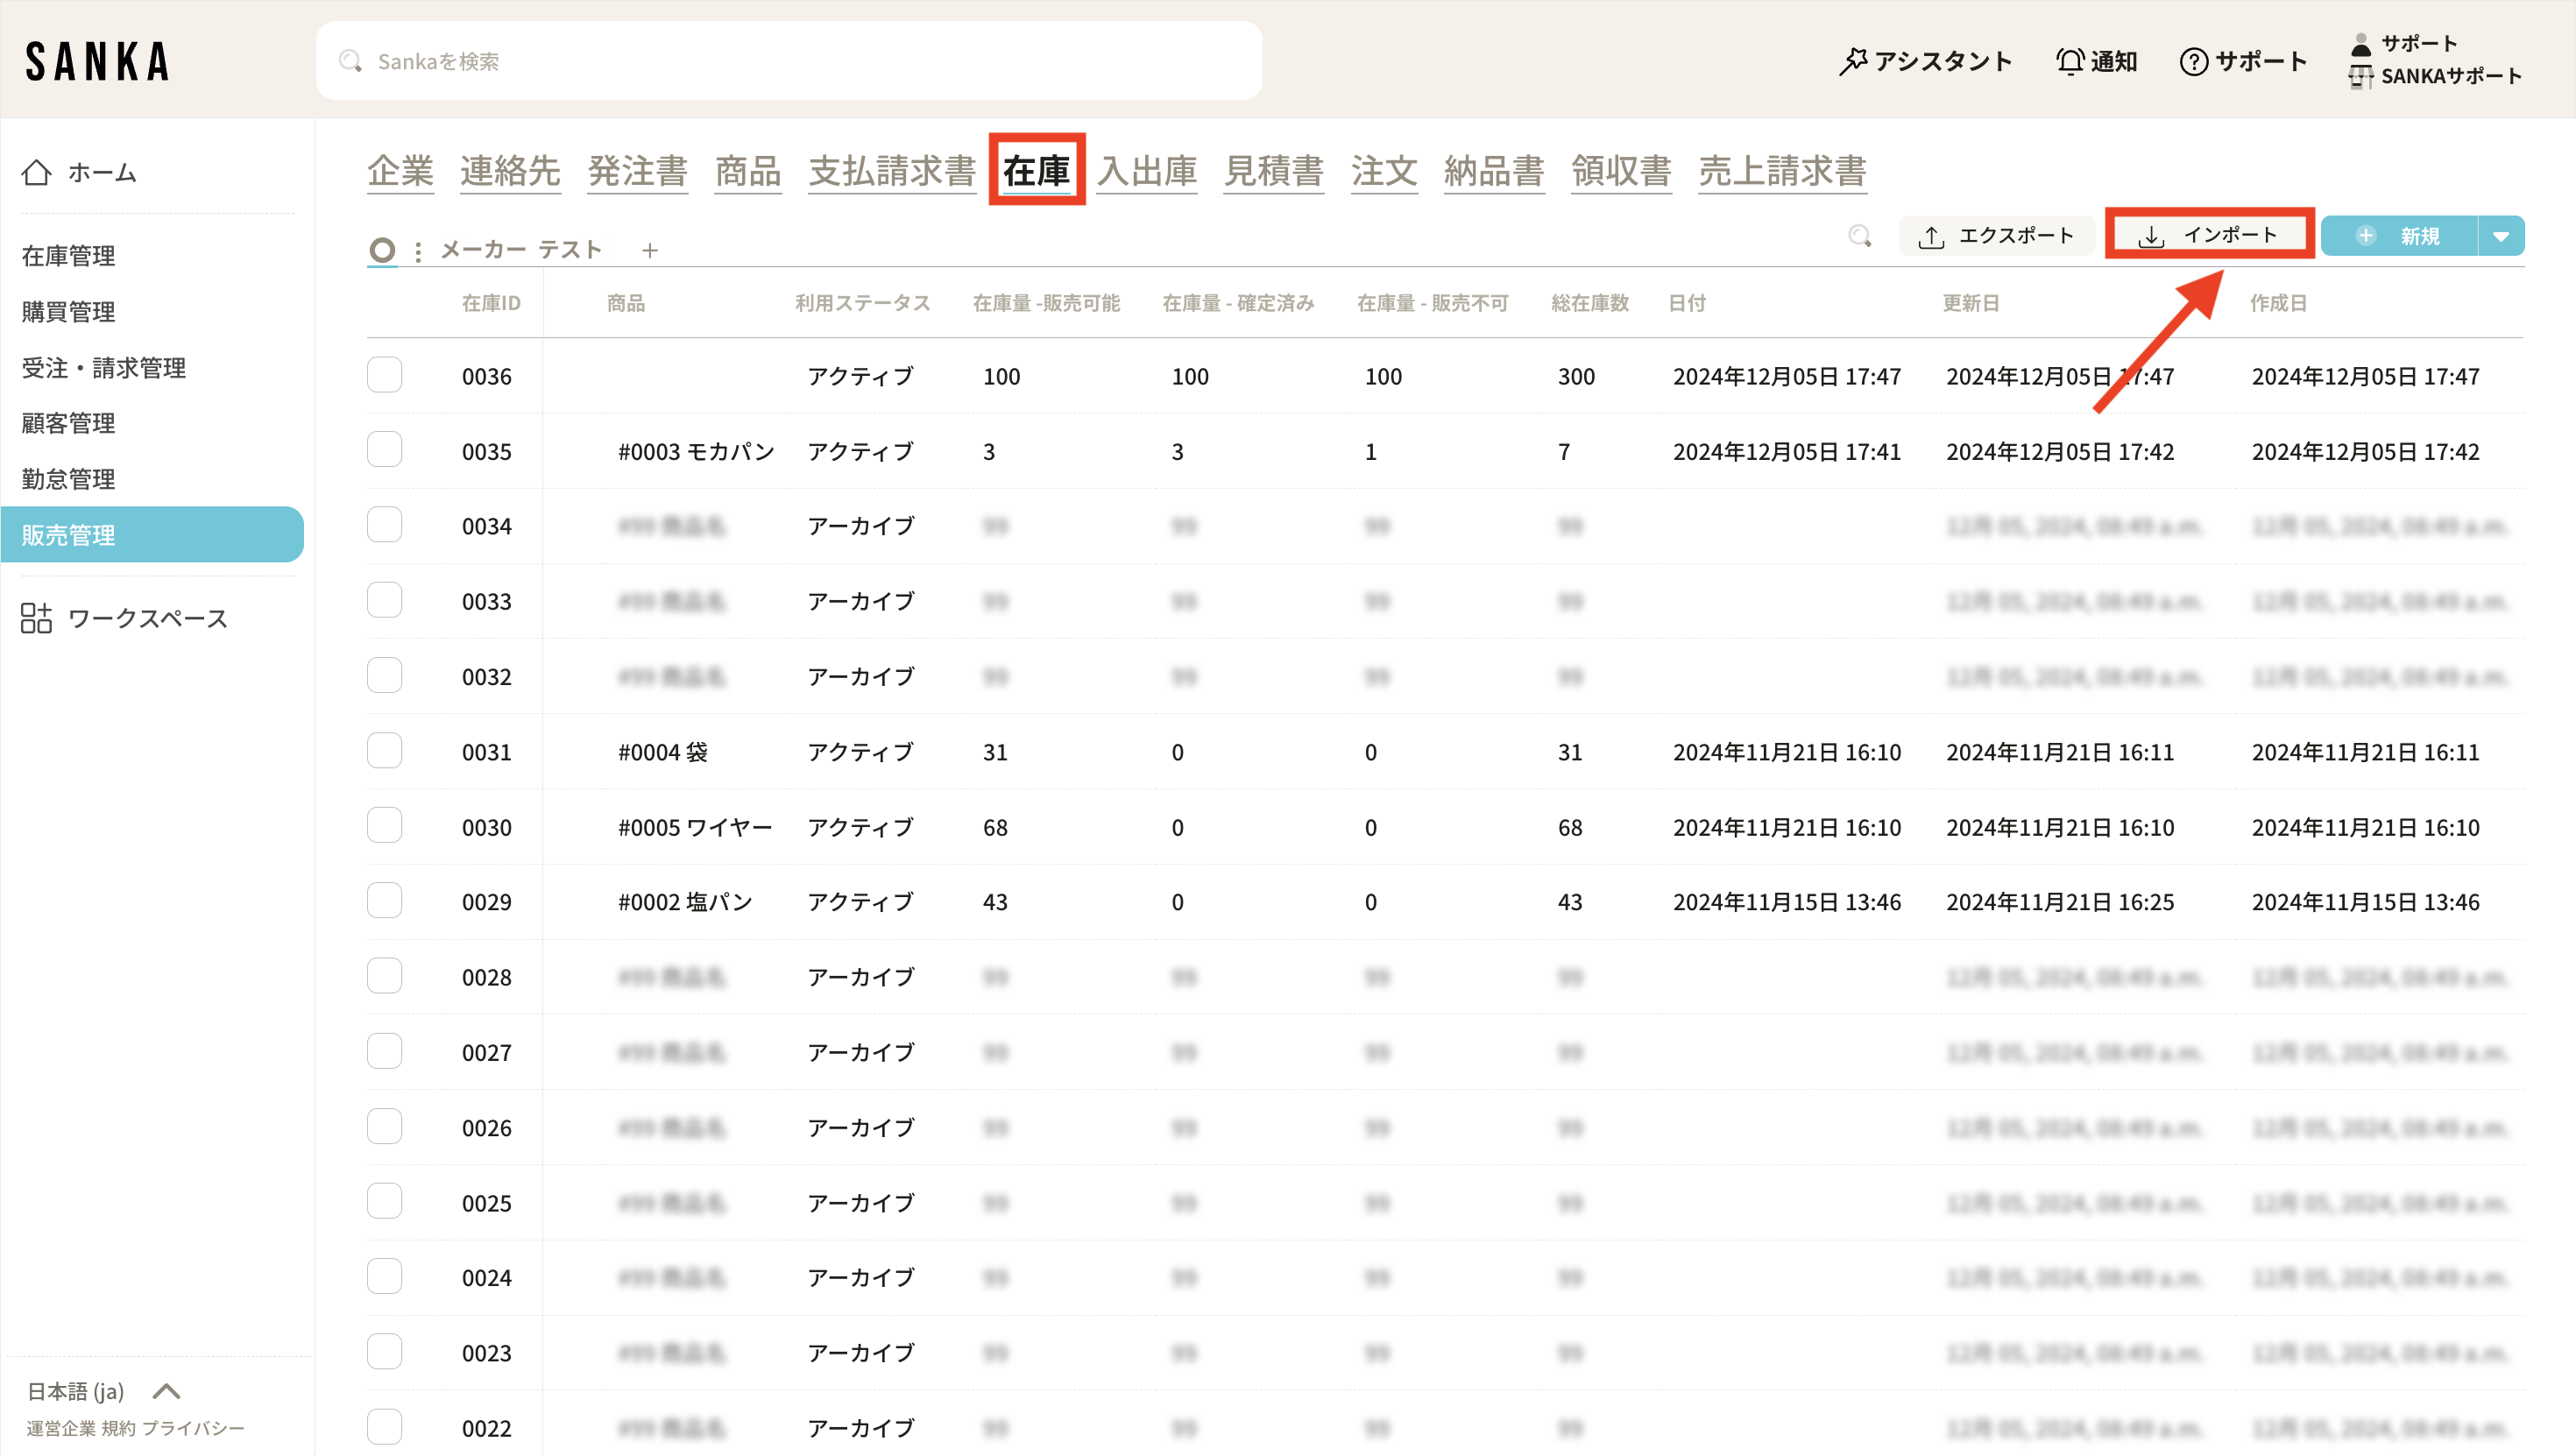Open the workspace grid icon

click(x=36, y=618)
